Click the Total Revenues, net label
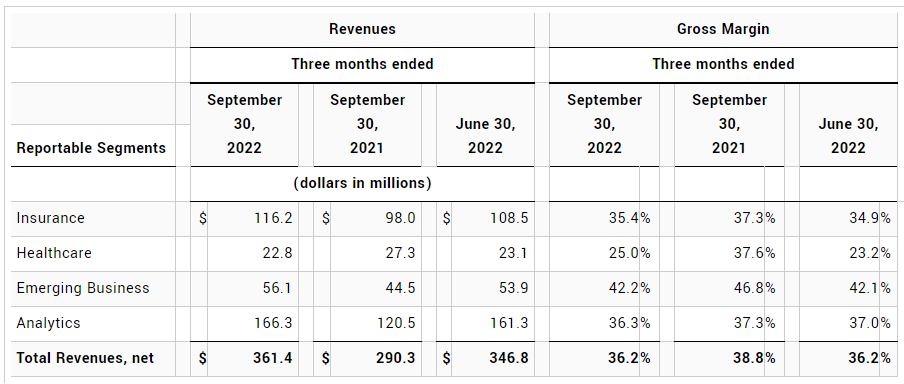This screenshot has width=904, height=384. [85, 358]
